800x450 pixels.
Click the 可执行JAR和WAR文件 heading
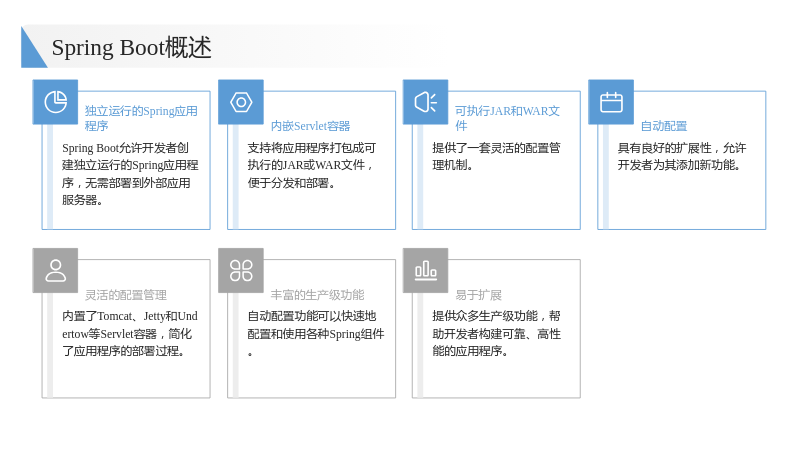click(507, 118)
